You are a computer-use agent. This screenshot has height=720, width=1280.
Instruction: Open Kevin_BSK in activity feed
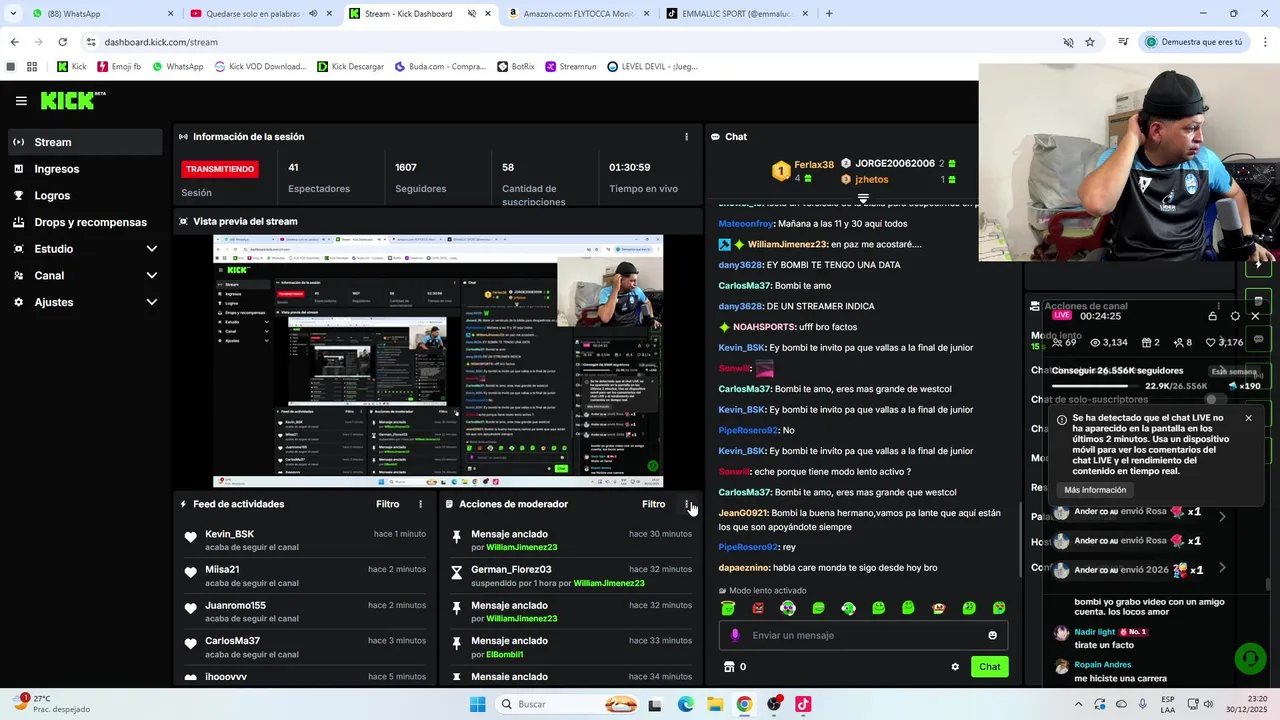[x=229, y=534]
